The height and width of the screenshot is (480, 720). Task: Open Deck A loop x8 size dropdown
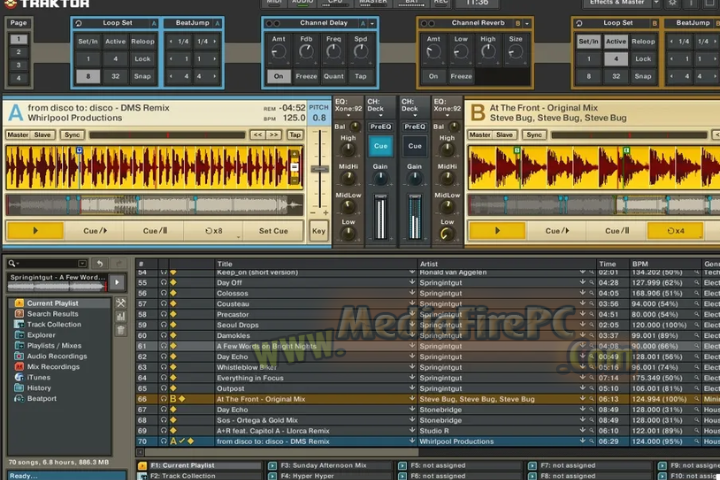(x=238, y=237)
